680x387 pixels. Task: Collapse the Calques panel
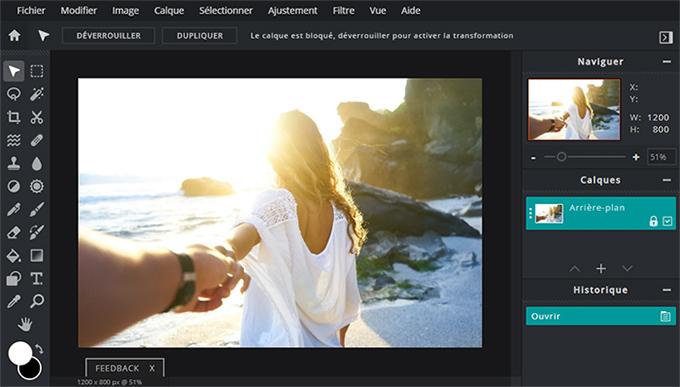tap(667, 180)
